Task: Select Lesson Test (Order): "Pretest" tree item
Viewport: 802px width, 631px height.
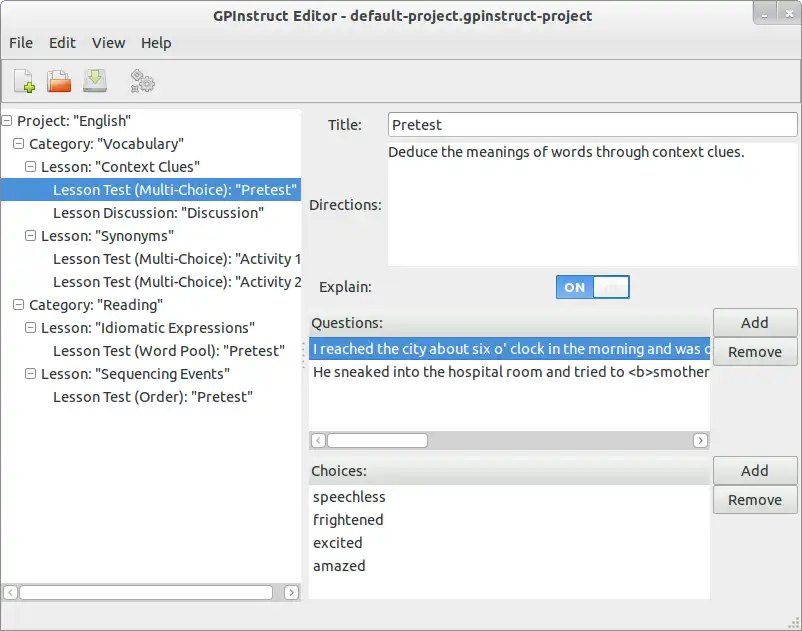Action: click(x=153, y=397)
